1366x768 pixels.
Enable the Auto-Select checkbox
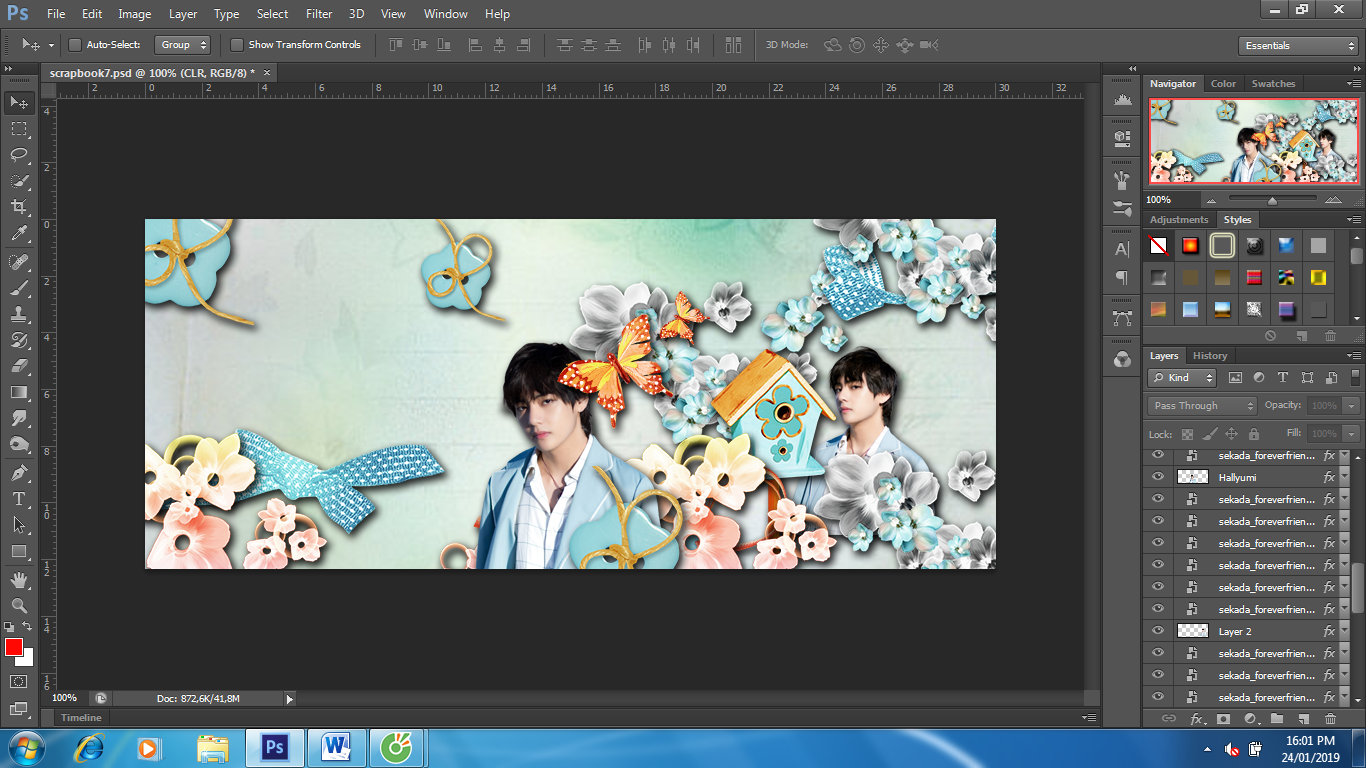pyautogui.click(x=75, y=45)
